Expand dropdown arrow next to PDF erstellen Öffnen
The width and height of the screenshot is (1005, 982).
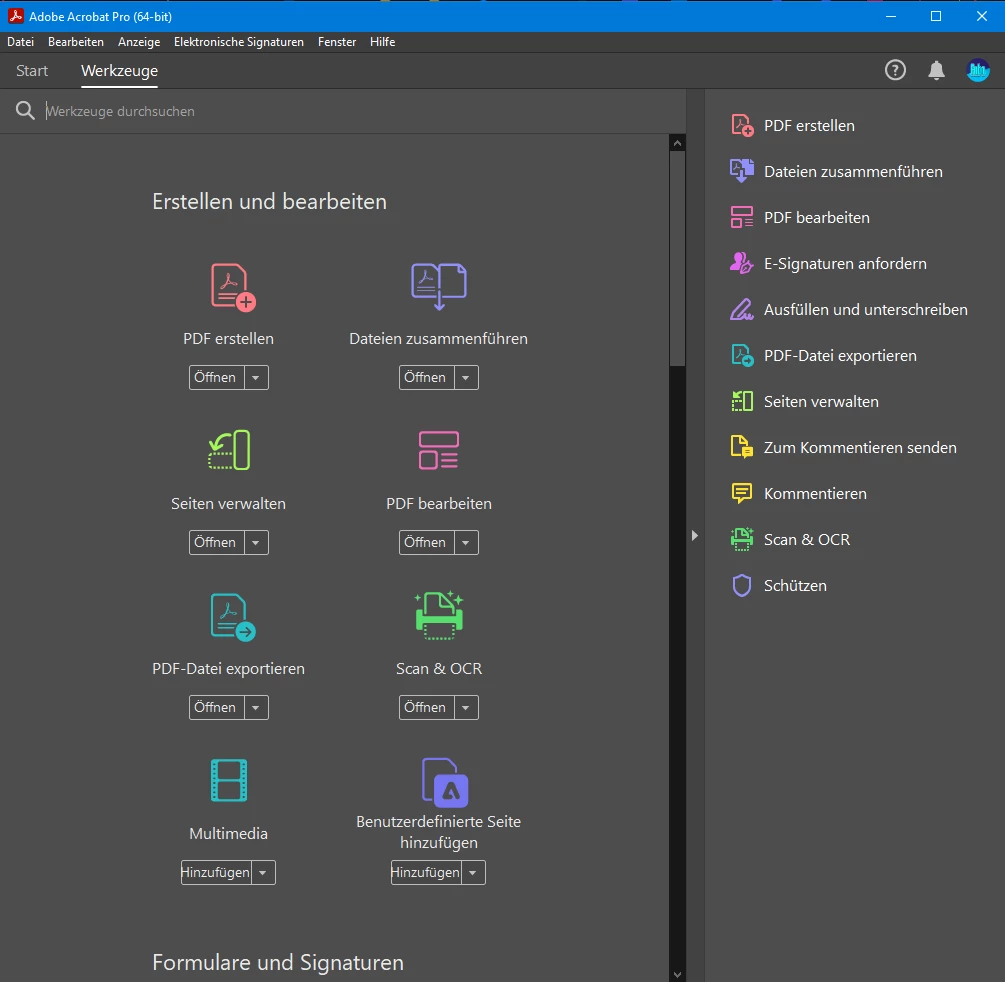click(x=256, y=378)
